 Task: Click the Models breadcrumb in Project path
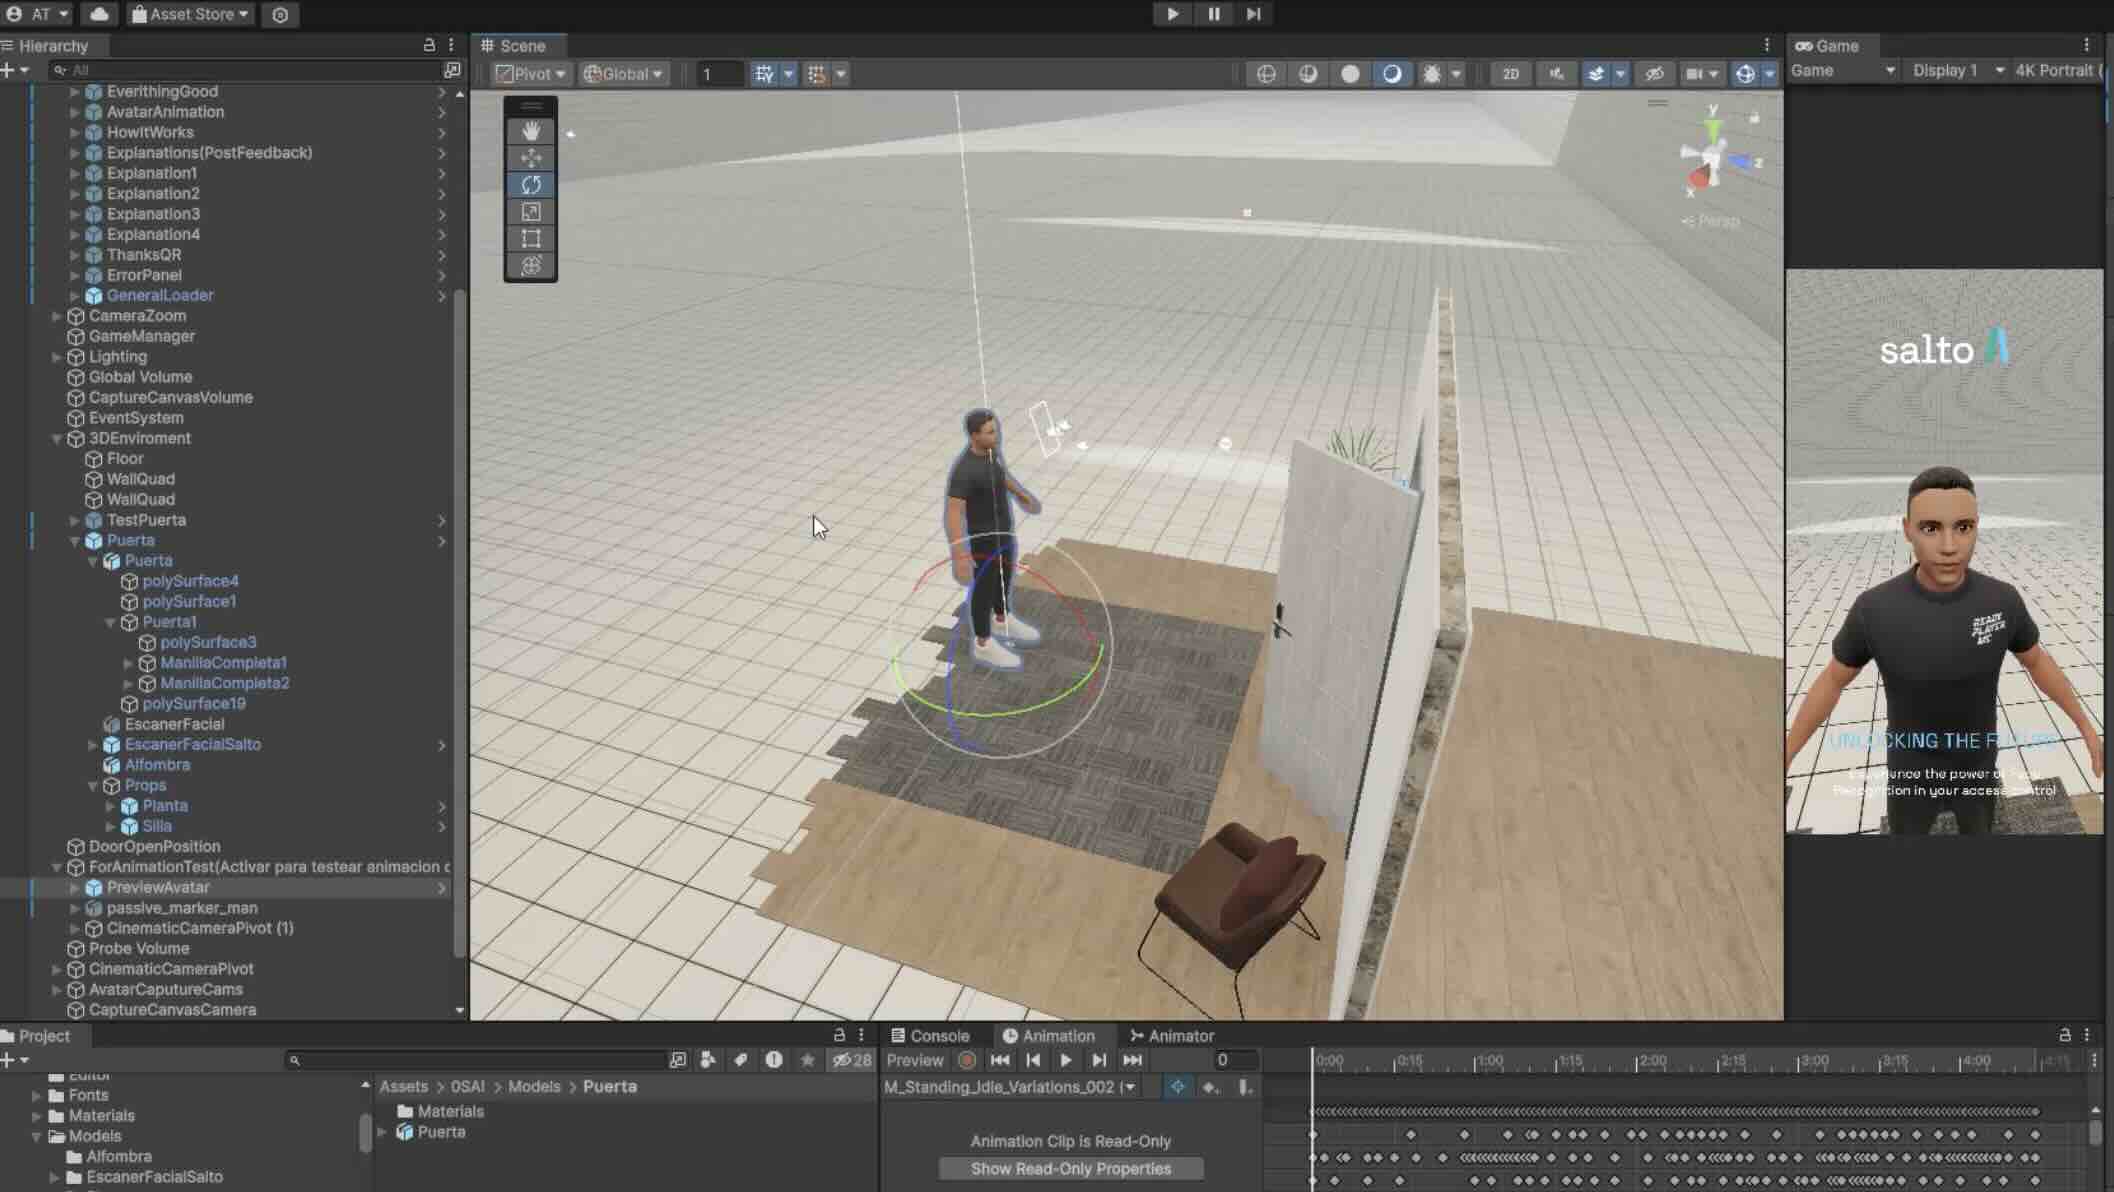[x=534, y=1087]
